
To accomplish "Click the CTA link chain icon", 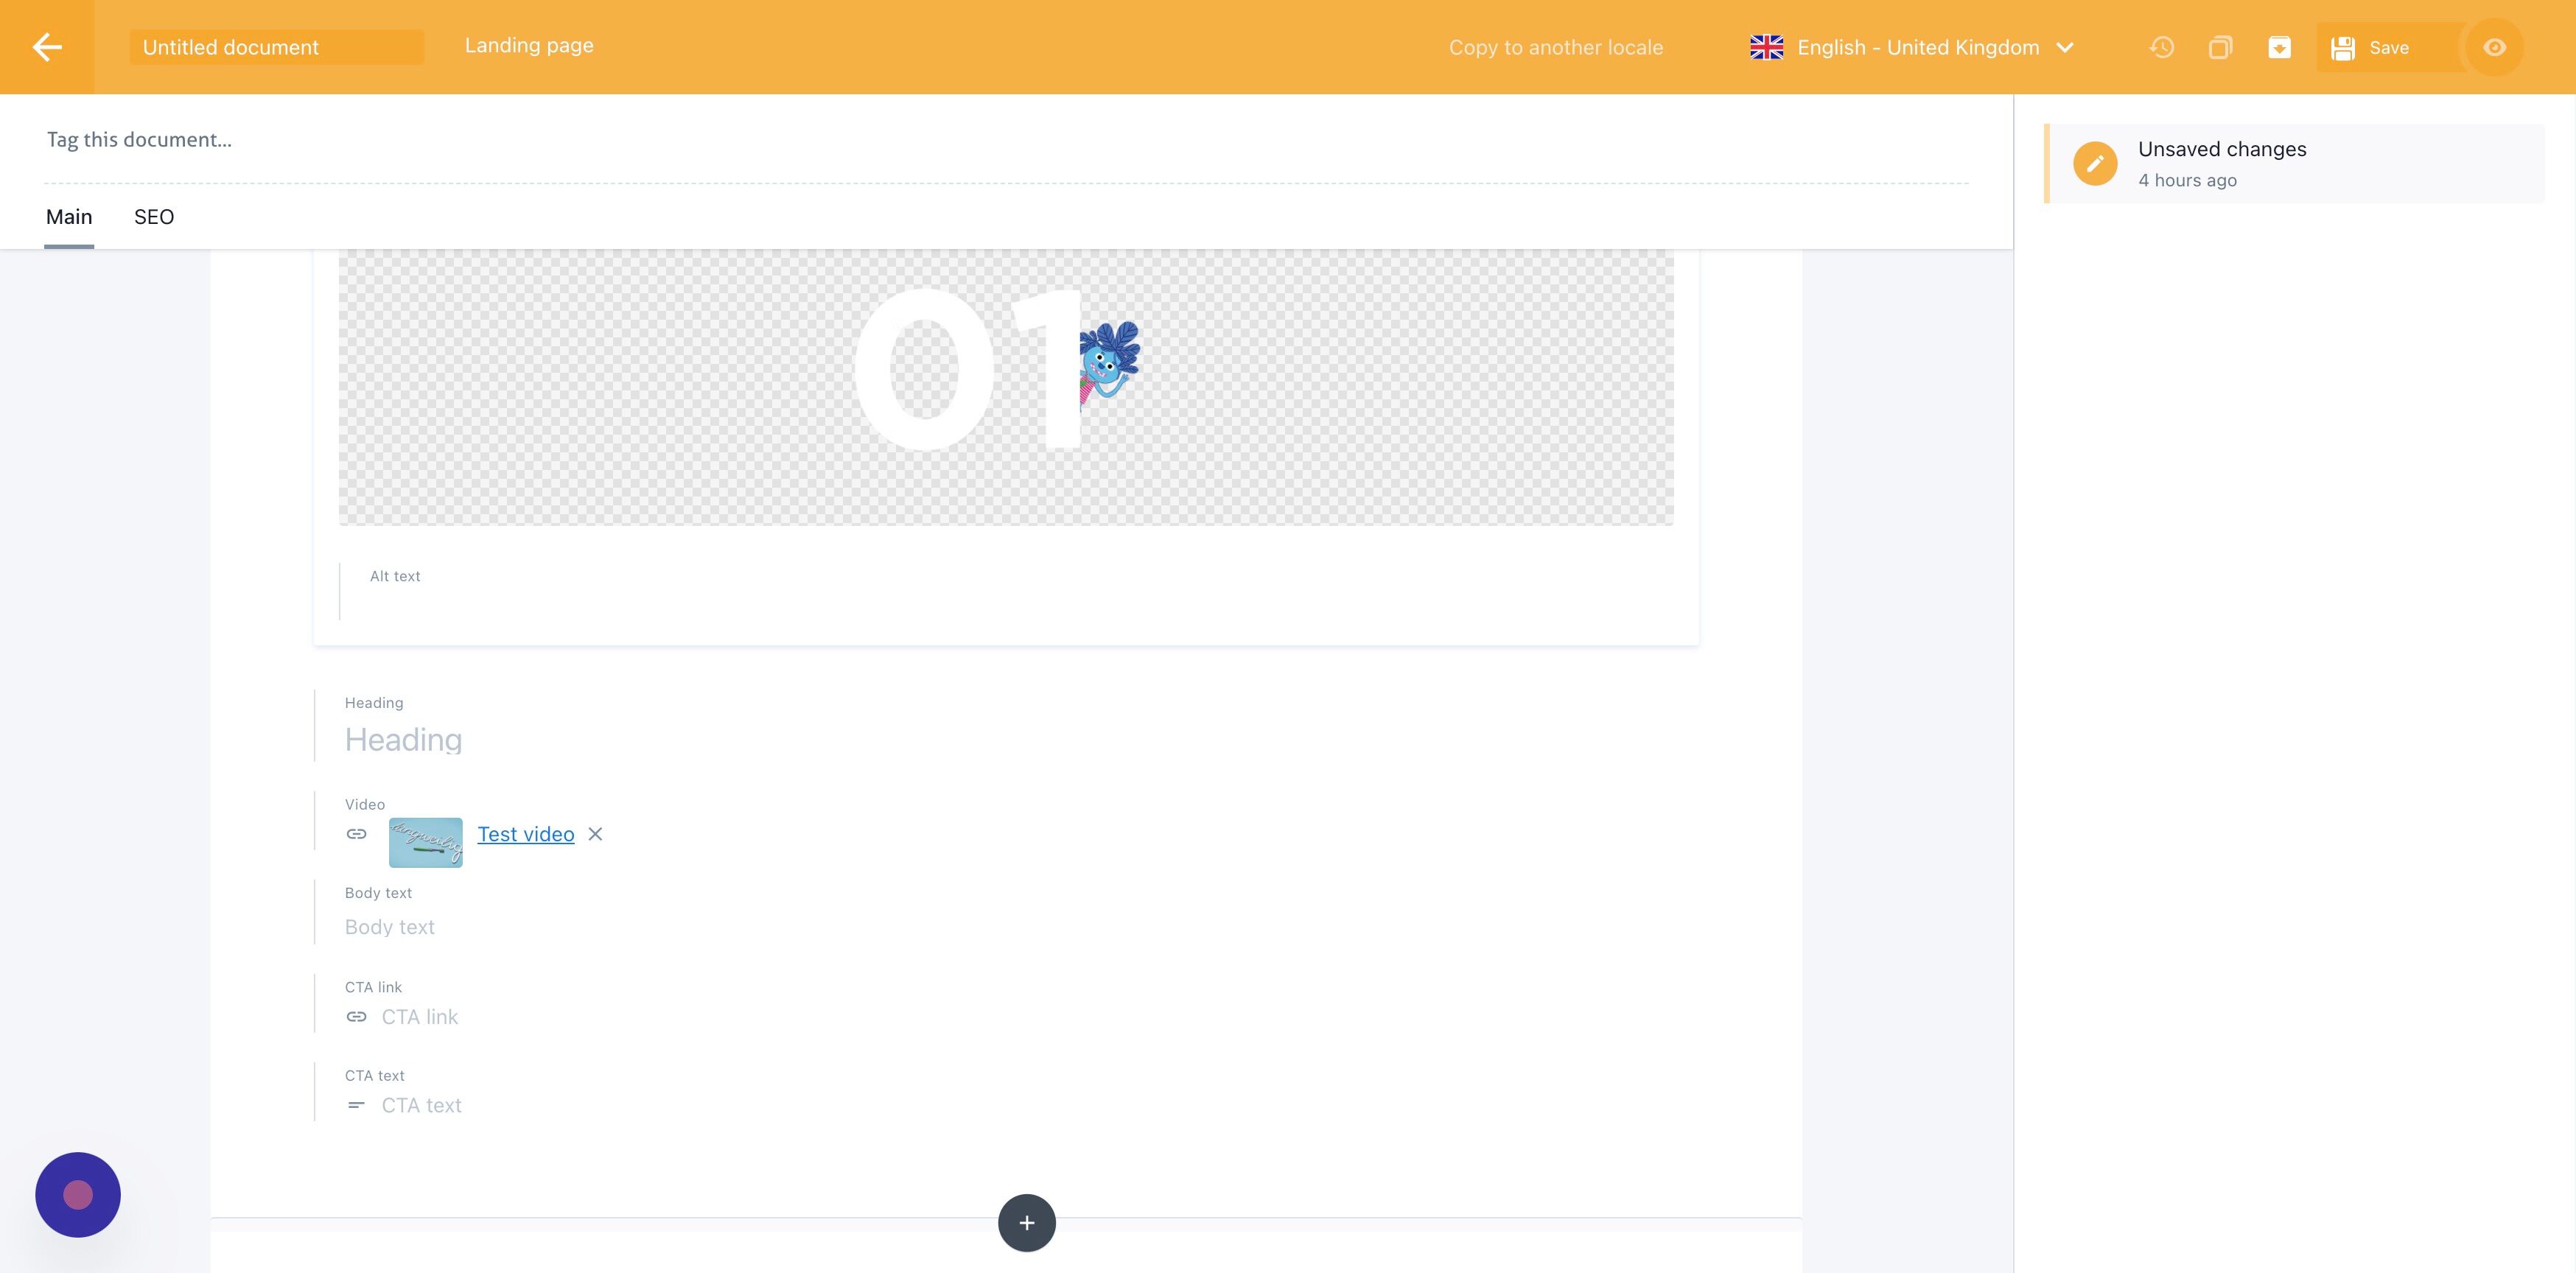I will 356,1017.
